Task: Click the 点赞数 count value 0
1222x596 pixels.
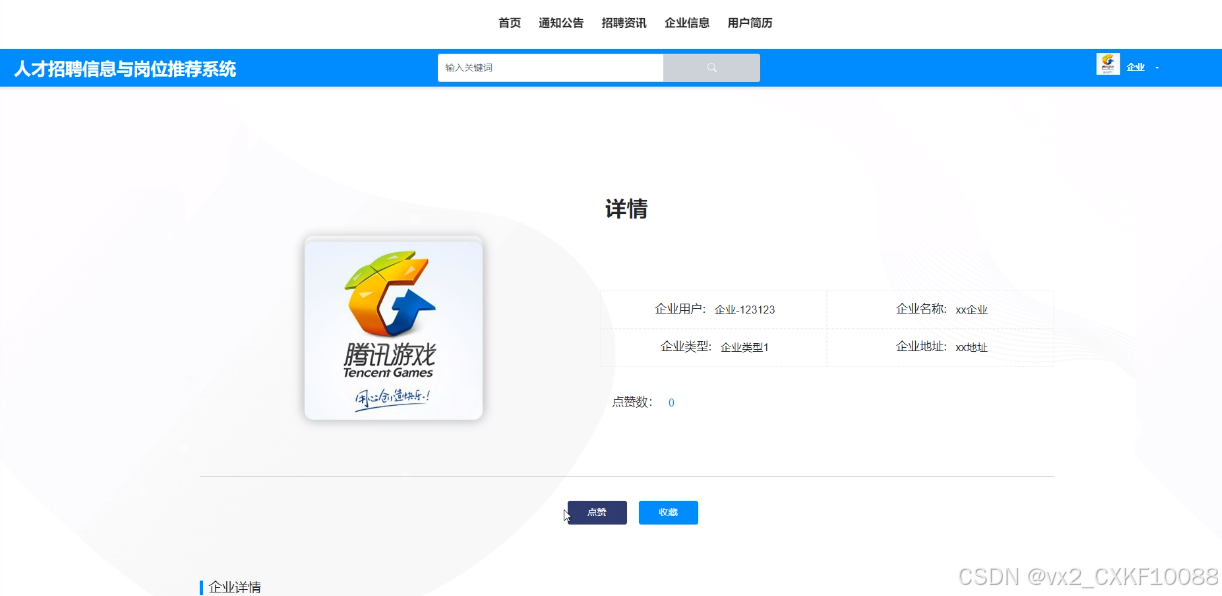Action: [x=671, y=403]
